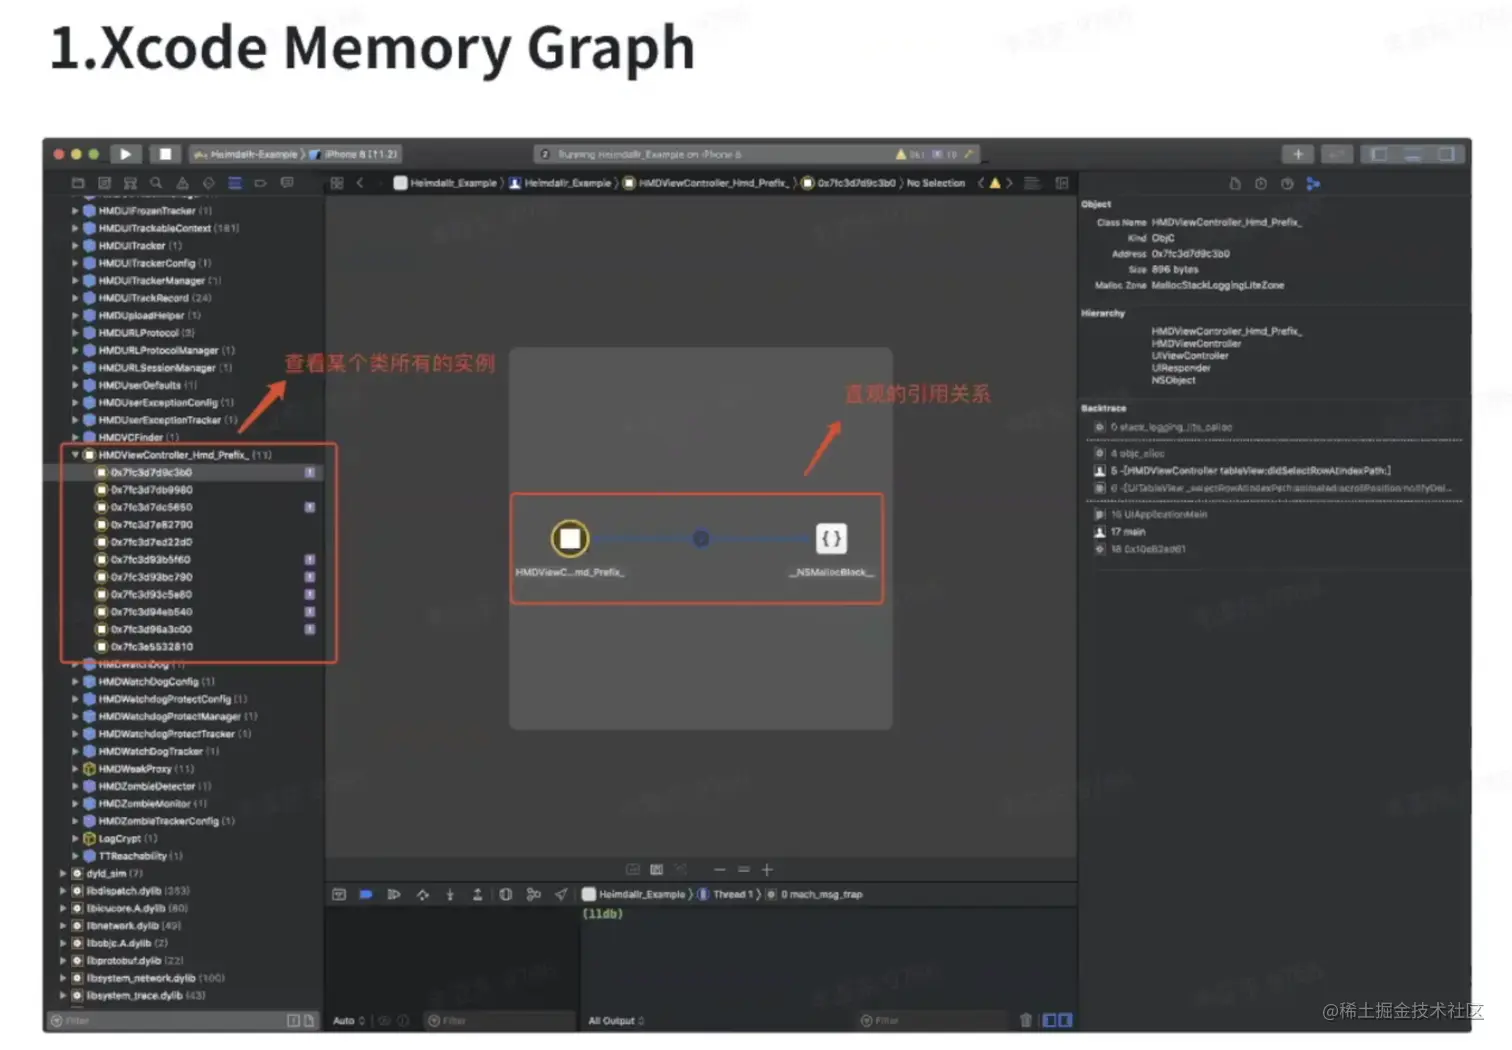
Task: Click Simulate Location arrow icon
Action: tap(561, 894)
